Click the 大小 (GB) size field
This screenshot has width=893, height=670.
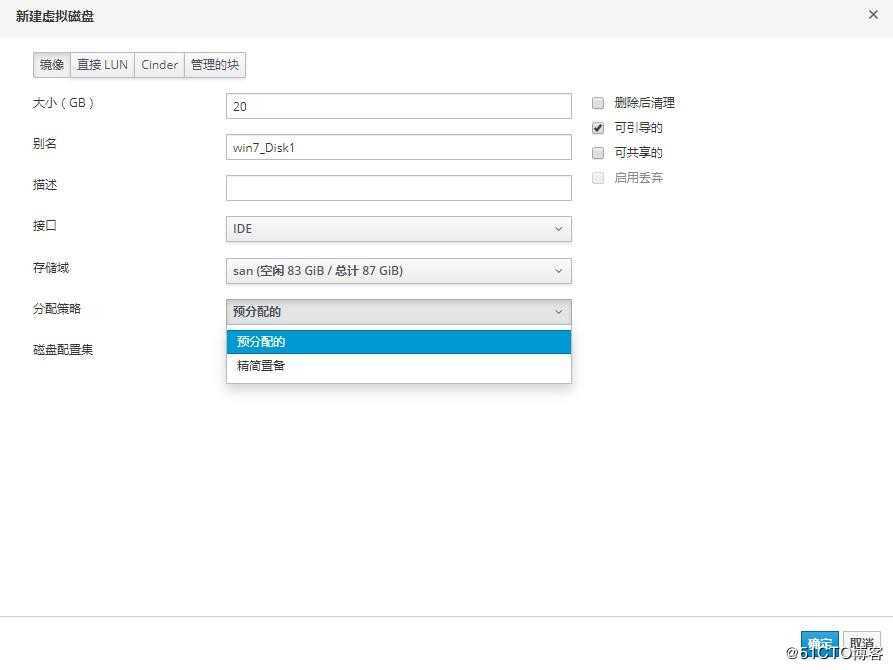(399, 106)
